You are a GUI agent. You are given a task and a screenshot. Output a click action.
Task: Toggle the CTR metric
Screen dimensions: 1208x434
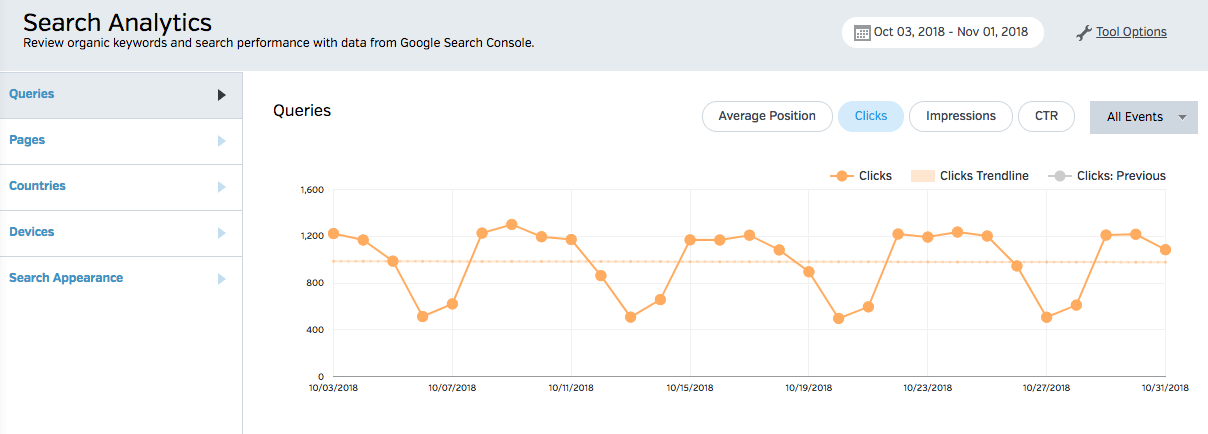(x=1046, y=116)
